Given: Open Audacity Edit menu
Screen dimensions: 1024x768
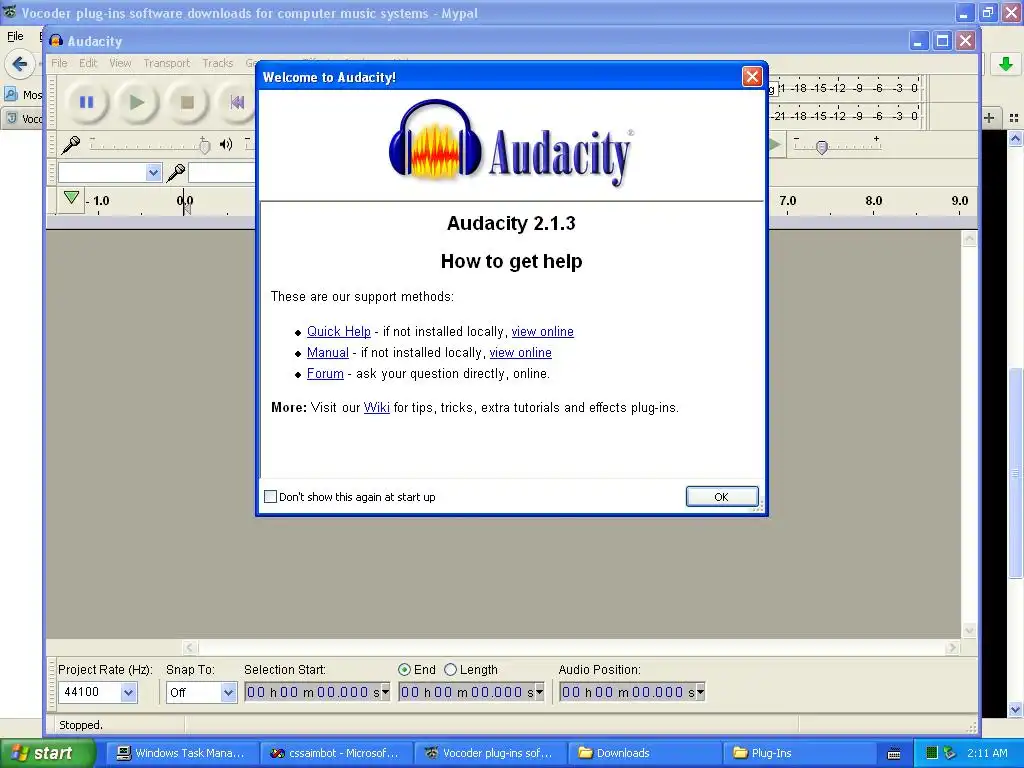Looking at the screenshot, I should click(x=88, y=63).
